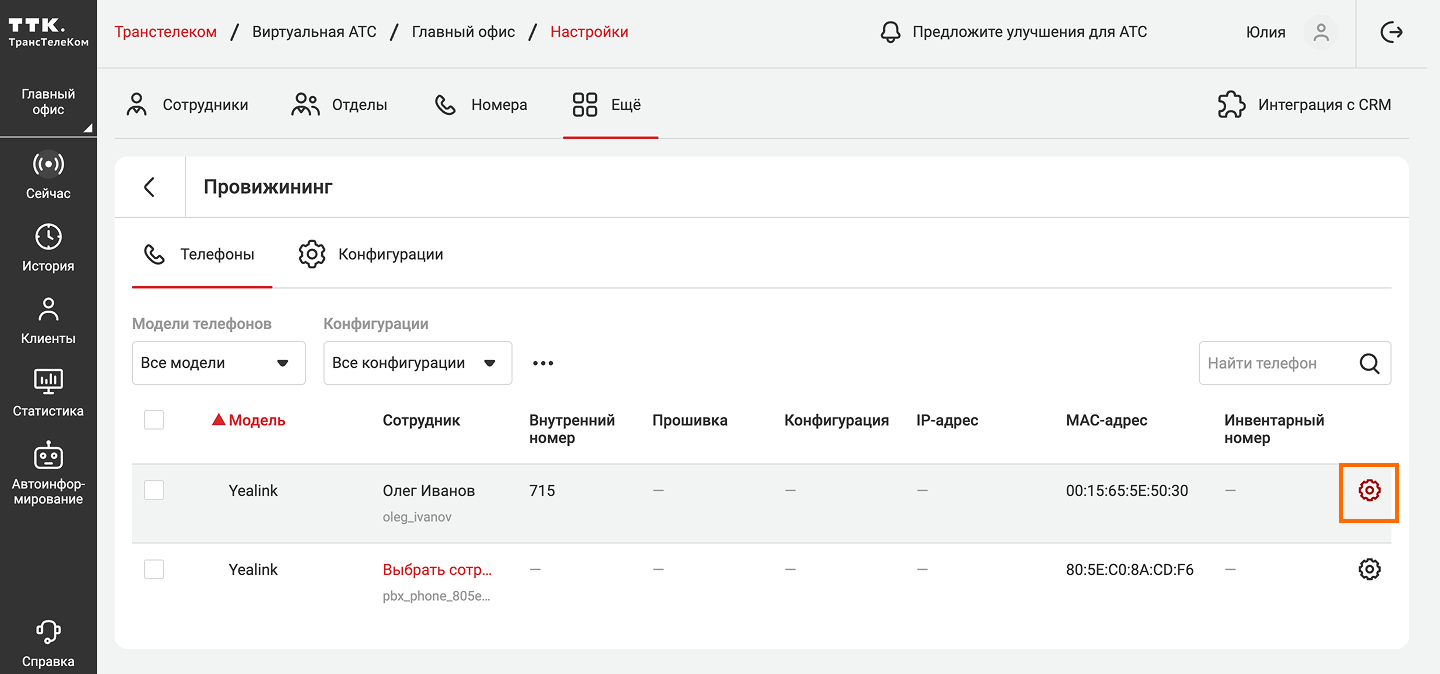The height and width of the screenshot is (674, 1440).
Task: Expand the Главный офис selector in the sidebar
Action: [x=48, y=102]
